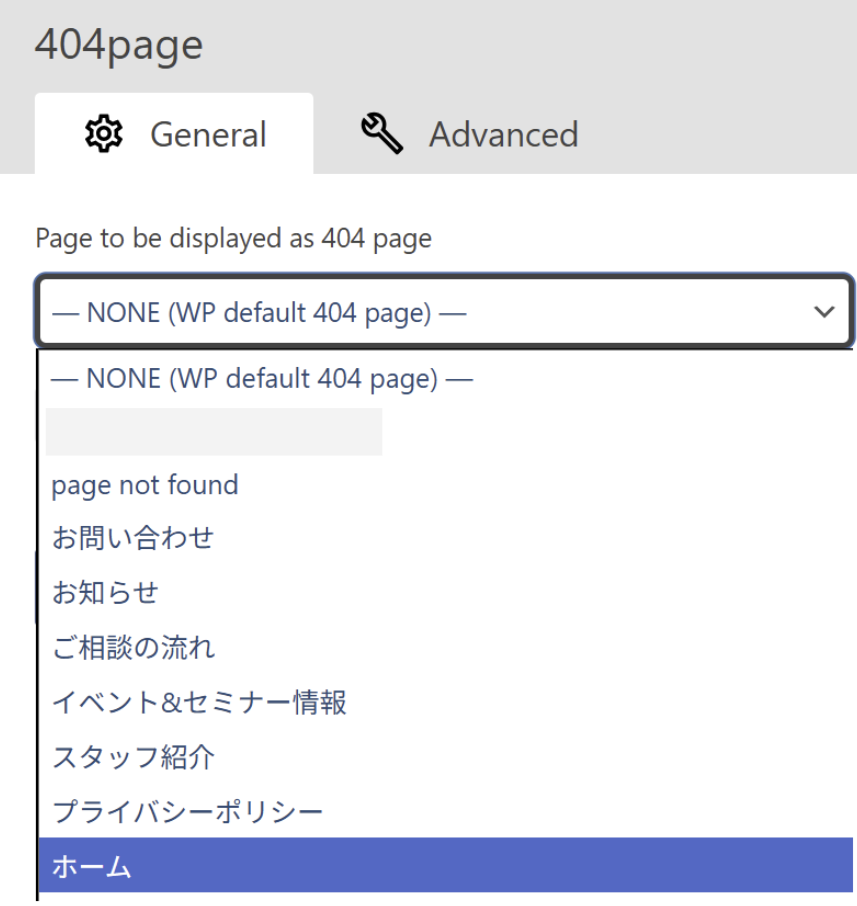Image resolution: width=857 pixels, height=906 pixels.
Task: Switch to the General tab label
Action: tap(208, 135)
